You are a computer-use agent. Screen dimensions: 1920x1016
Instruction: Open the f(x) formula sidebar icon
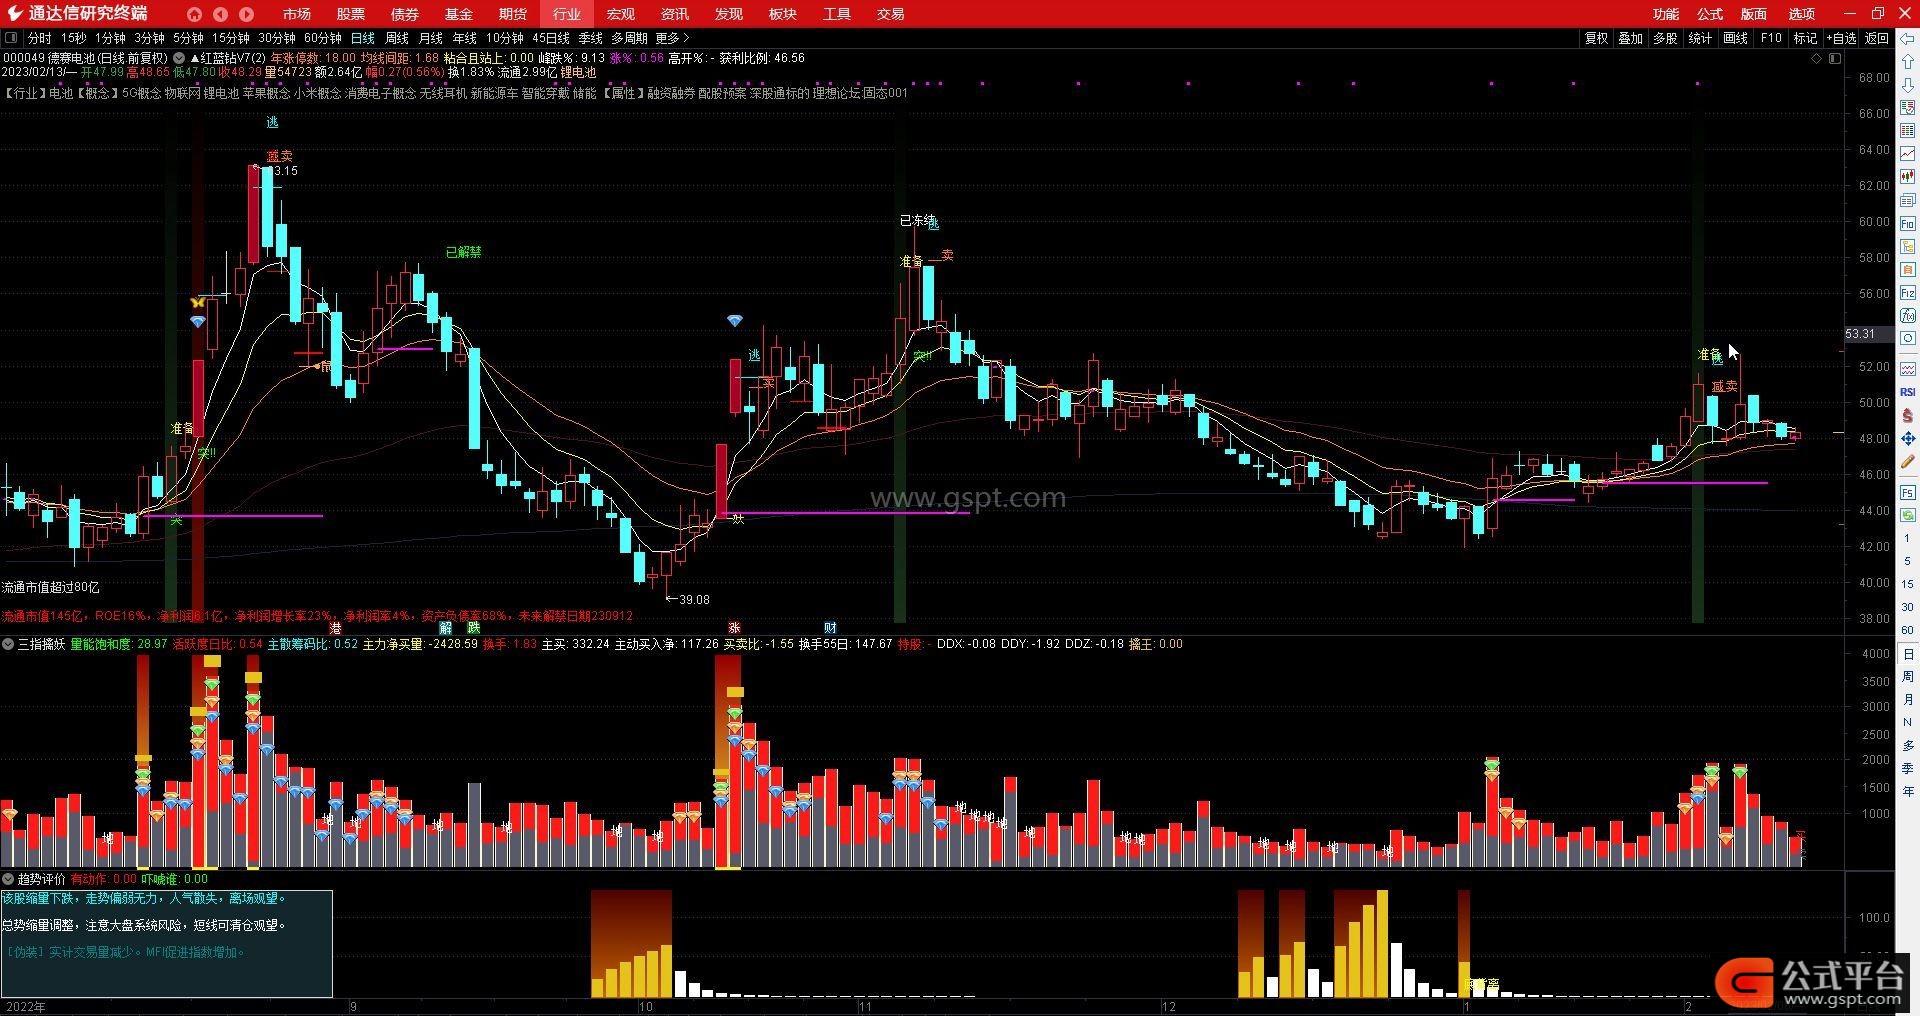coord(1908,316)
